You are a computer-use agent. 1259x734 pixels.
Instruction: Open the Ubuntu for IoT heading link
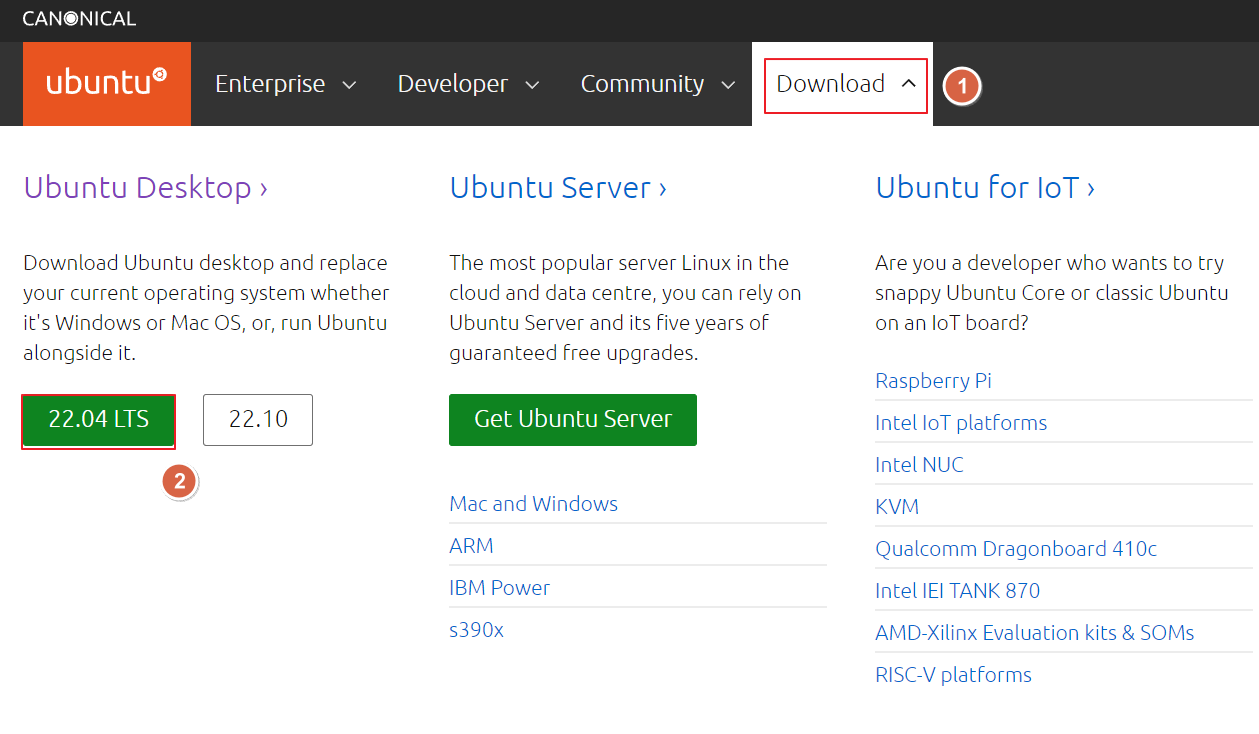pyautogui.click(x=985, y=188)
